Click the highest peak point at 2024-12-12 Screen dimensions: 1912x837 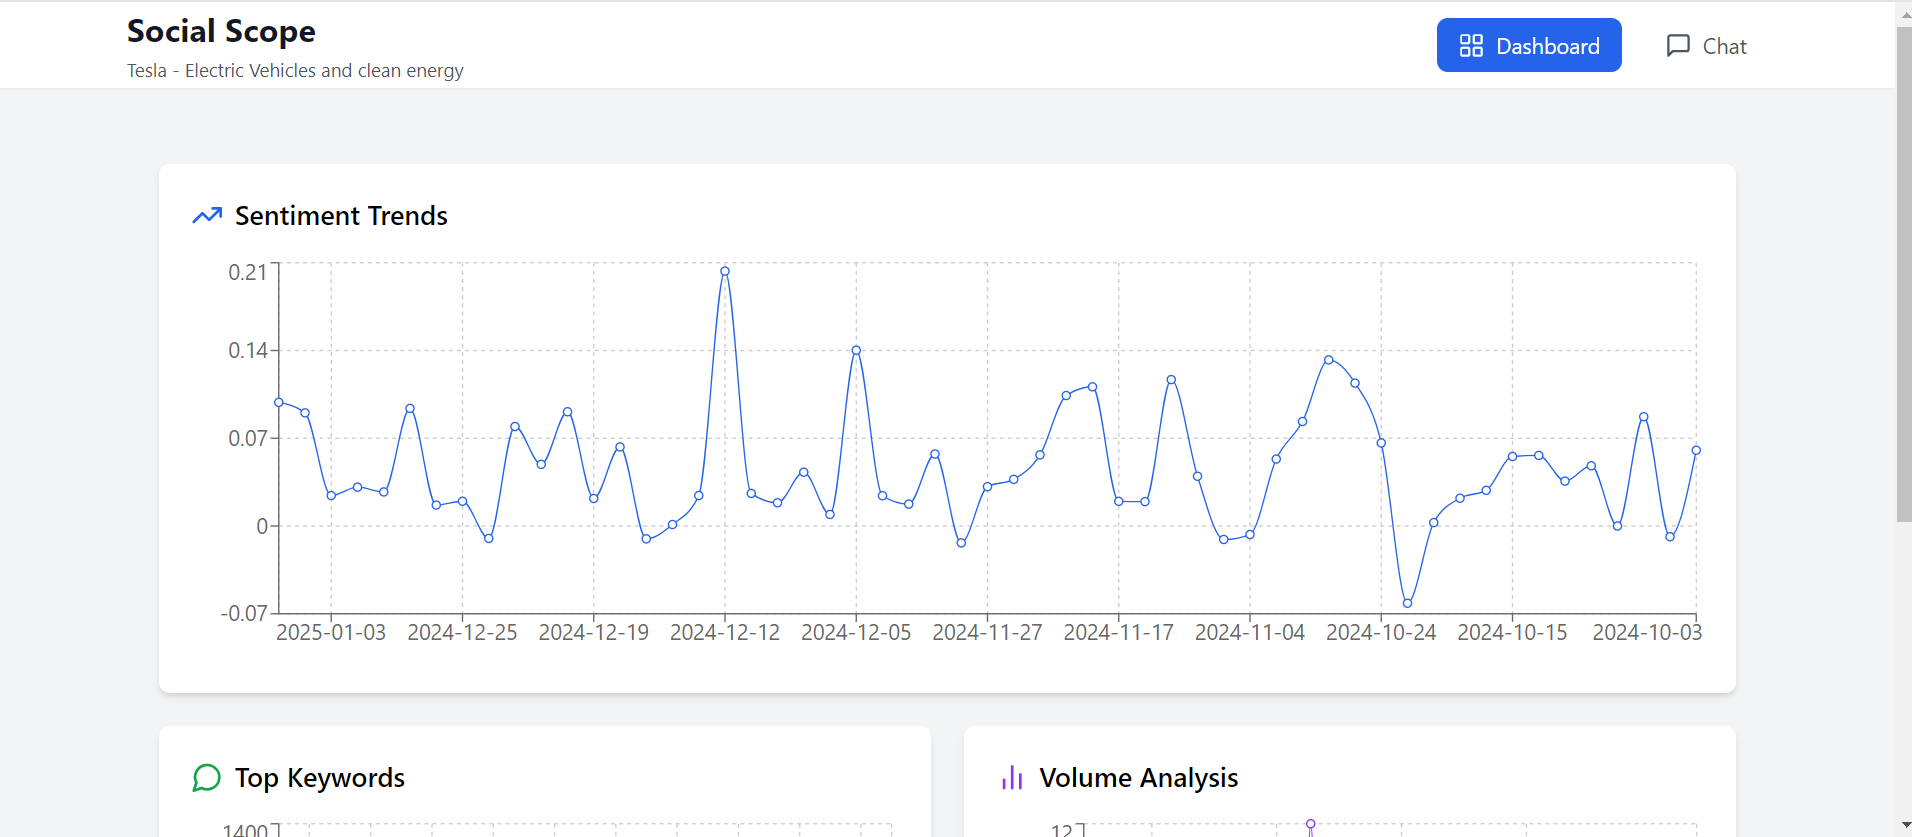[x=725, y=271]
